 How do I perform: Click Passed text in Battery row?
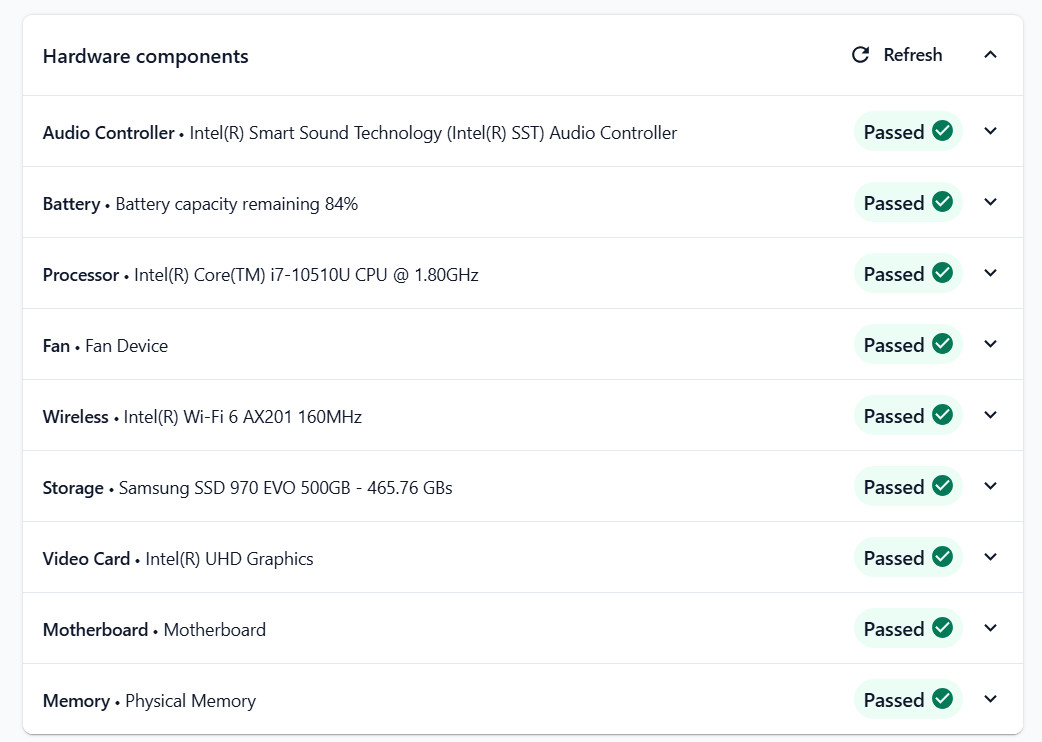[x=894, y=203]
